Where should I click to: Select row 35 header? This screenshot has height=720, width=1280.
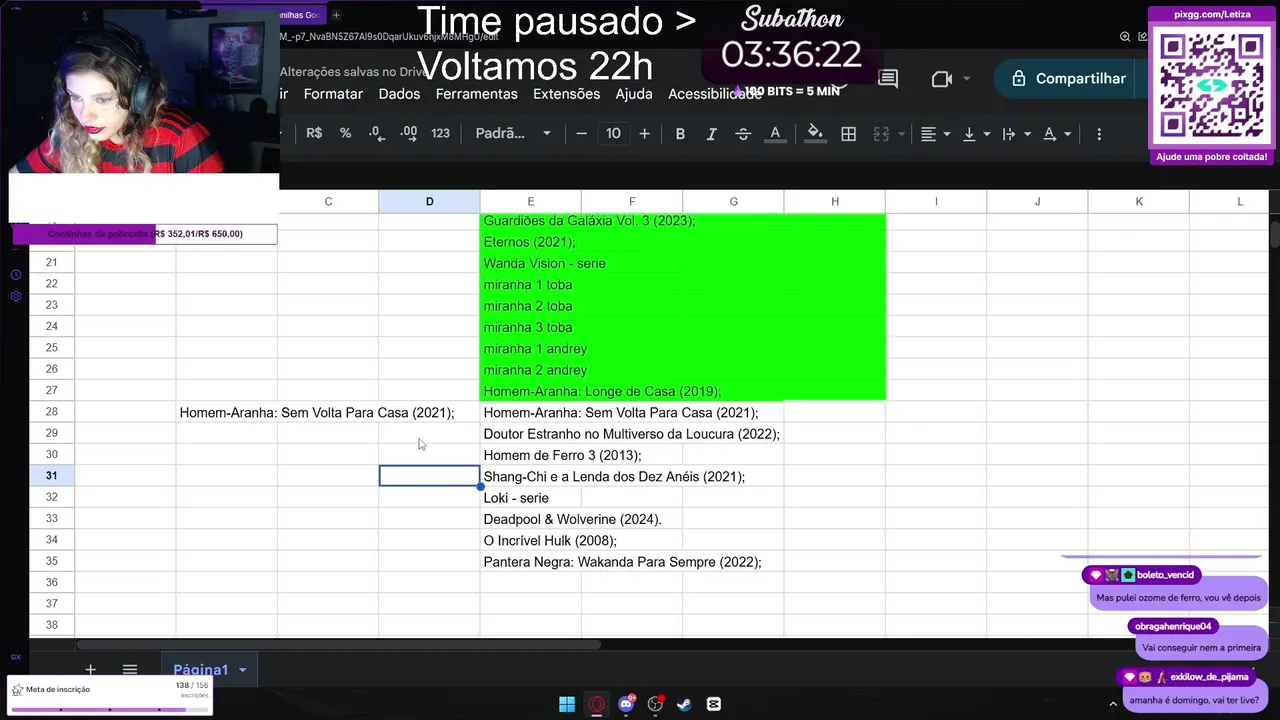51,561
